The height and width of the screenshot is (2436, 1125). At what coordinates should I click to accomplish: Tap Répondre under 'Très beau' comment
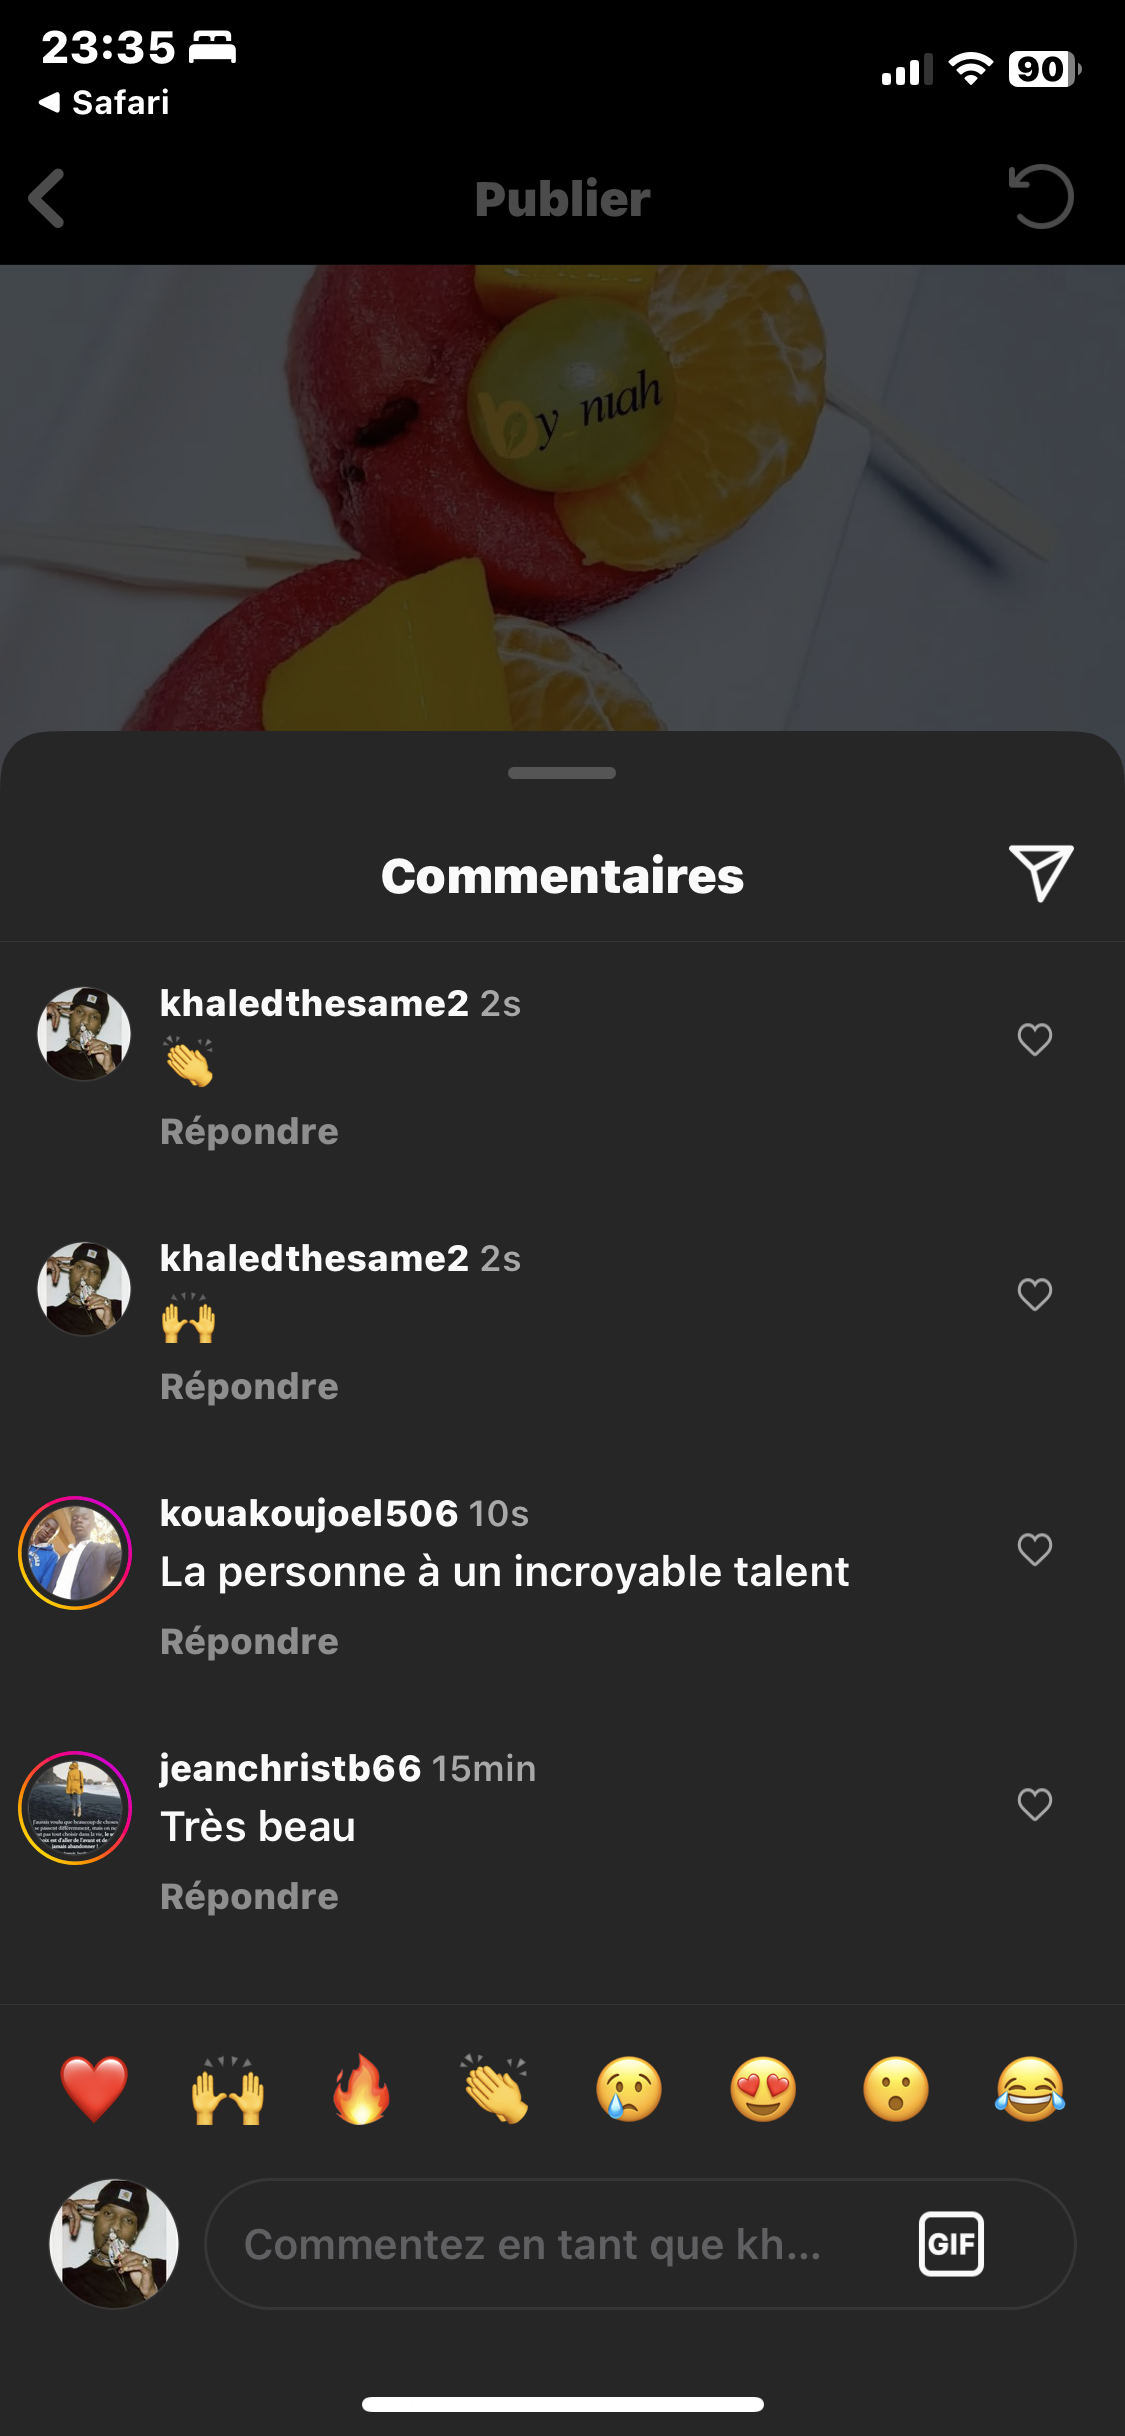click(x=249, y=1897)
